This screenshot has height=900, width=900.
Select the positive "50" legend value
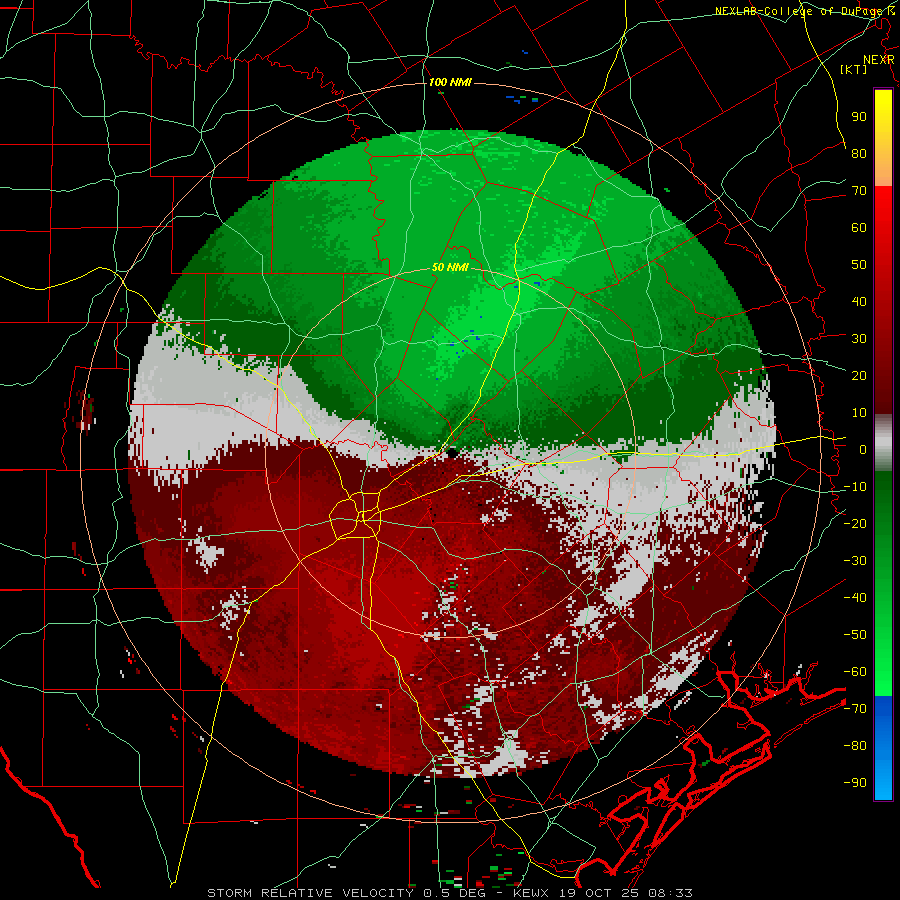[859, 265]
